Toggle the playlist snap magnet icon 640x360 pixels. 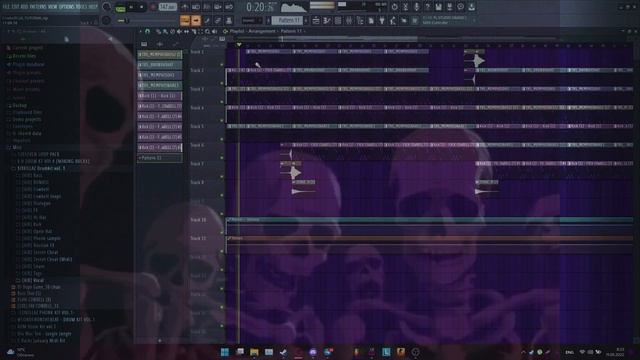tap(147, 31)
